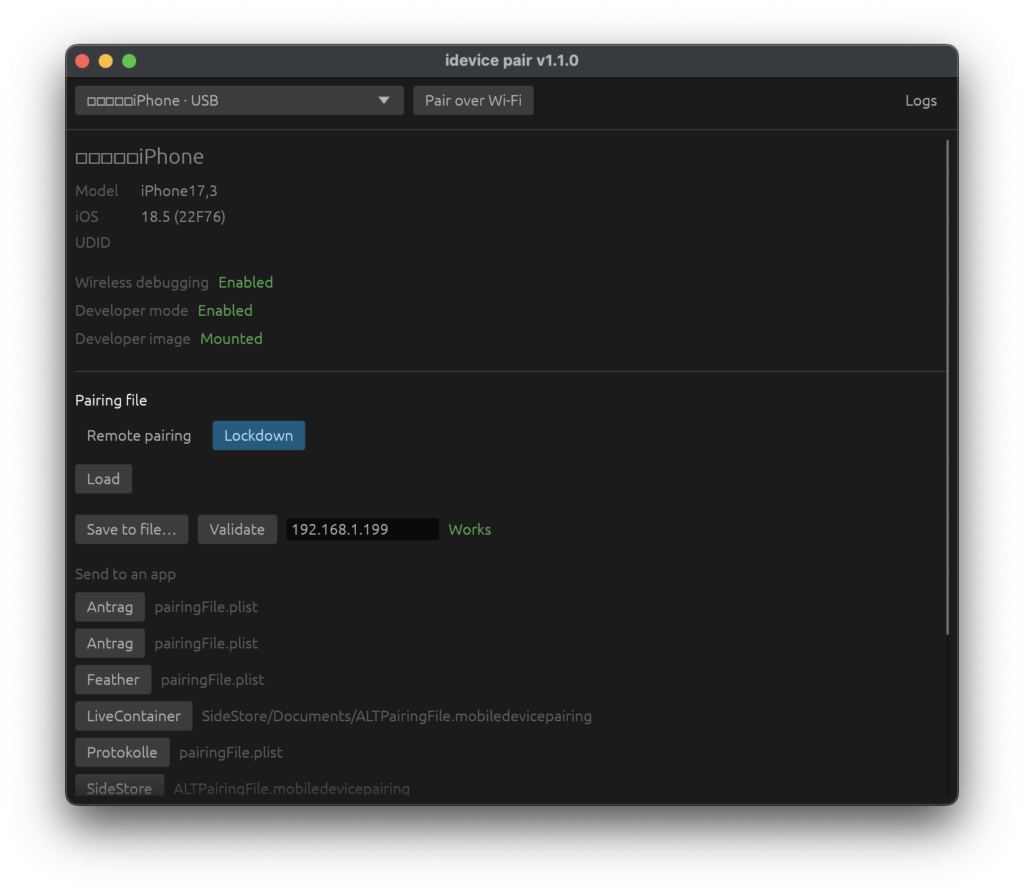This screenshot has height=892, width=1024.
Task: Click Enabled status beside Developer mode
Action: [225, 310]
